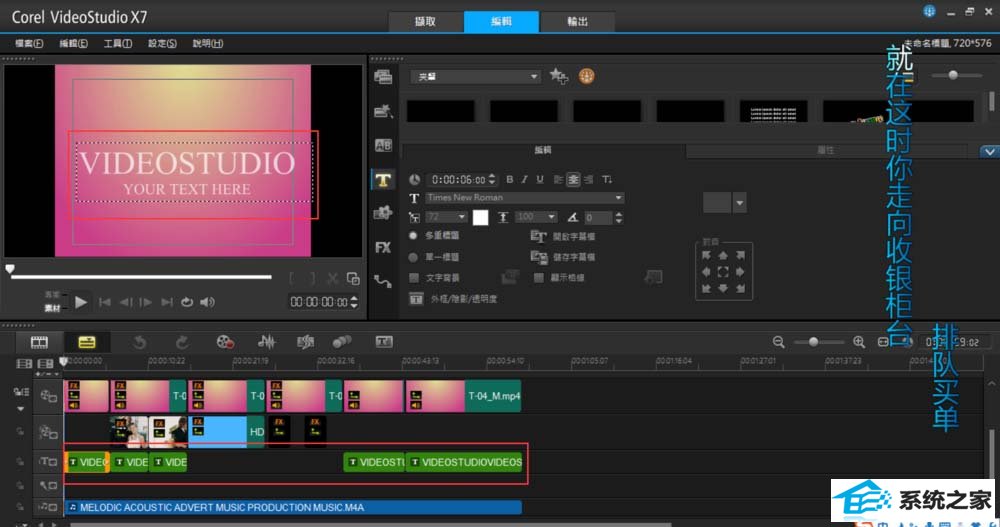Click the library thumbnail size slider
This screenshot has width=1000, height=527.
pyautogui.click(x=953, y=75)
